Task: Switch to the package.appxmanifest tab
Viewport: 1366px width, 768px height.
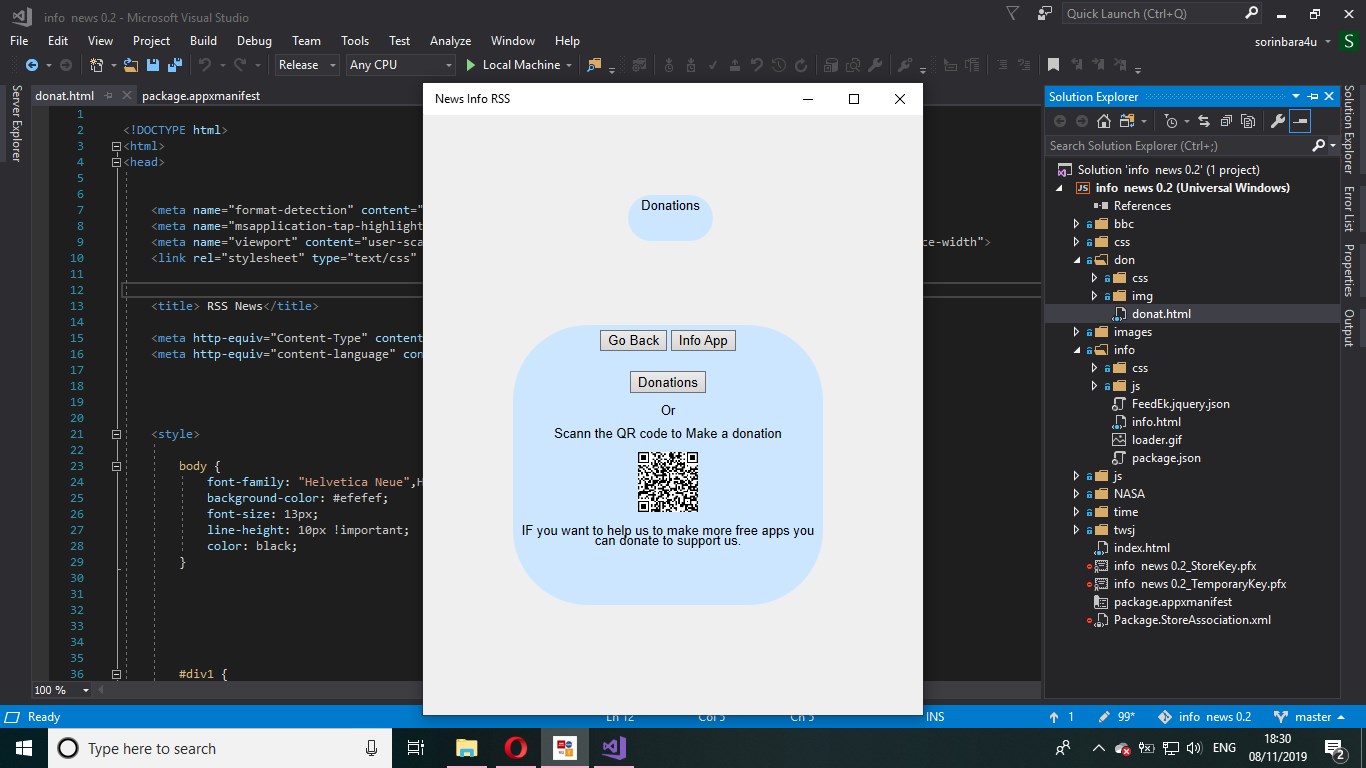Action: tap(201, 96)
